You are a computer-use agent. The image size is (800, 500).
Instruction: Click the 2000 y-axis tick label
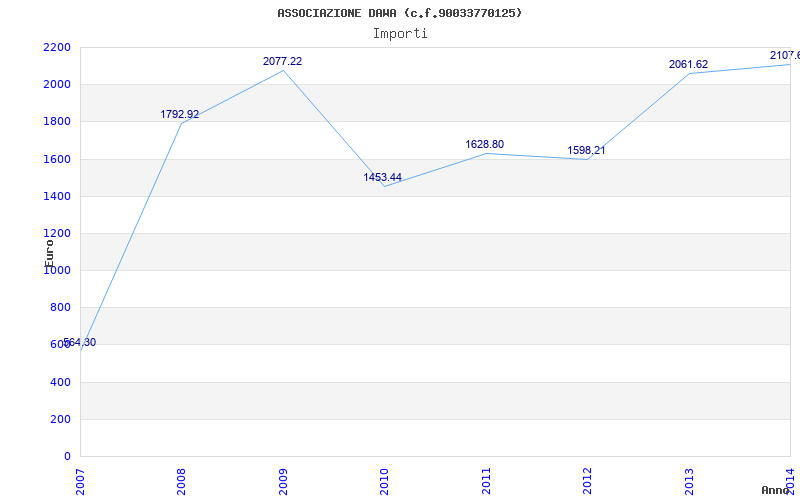point(57,85)
